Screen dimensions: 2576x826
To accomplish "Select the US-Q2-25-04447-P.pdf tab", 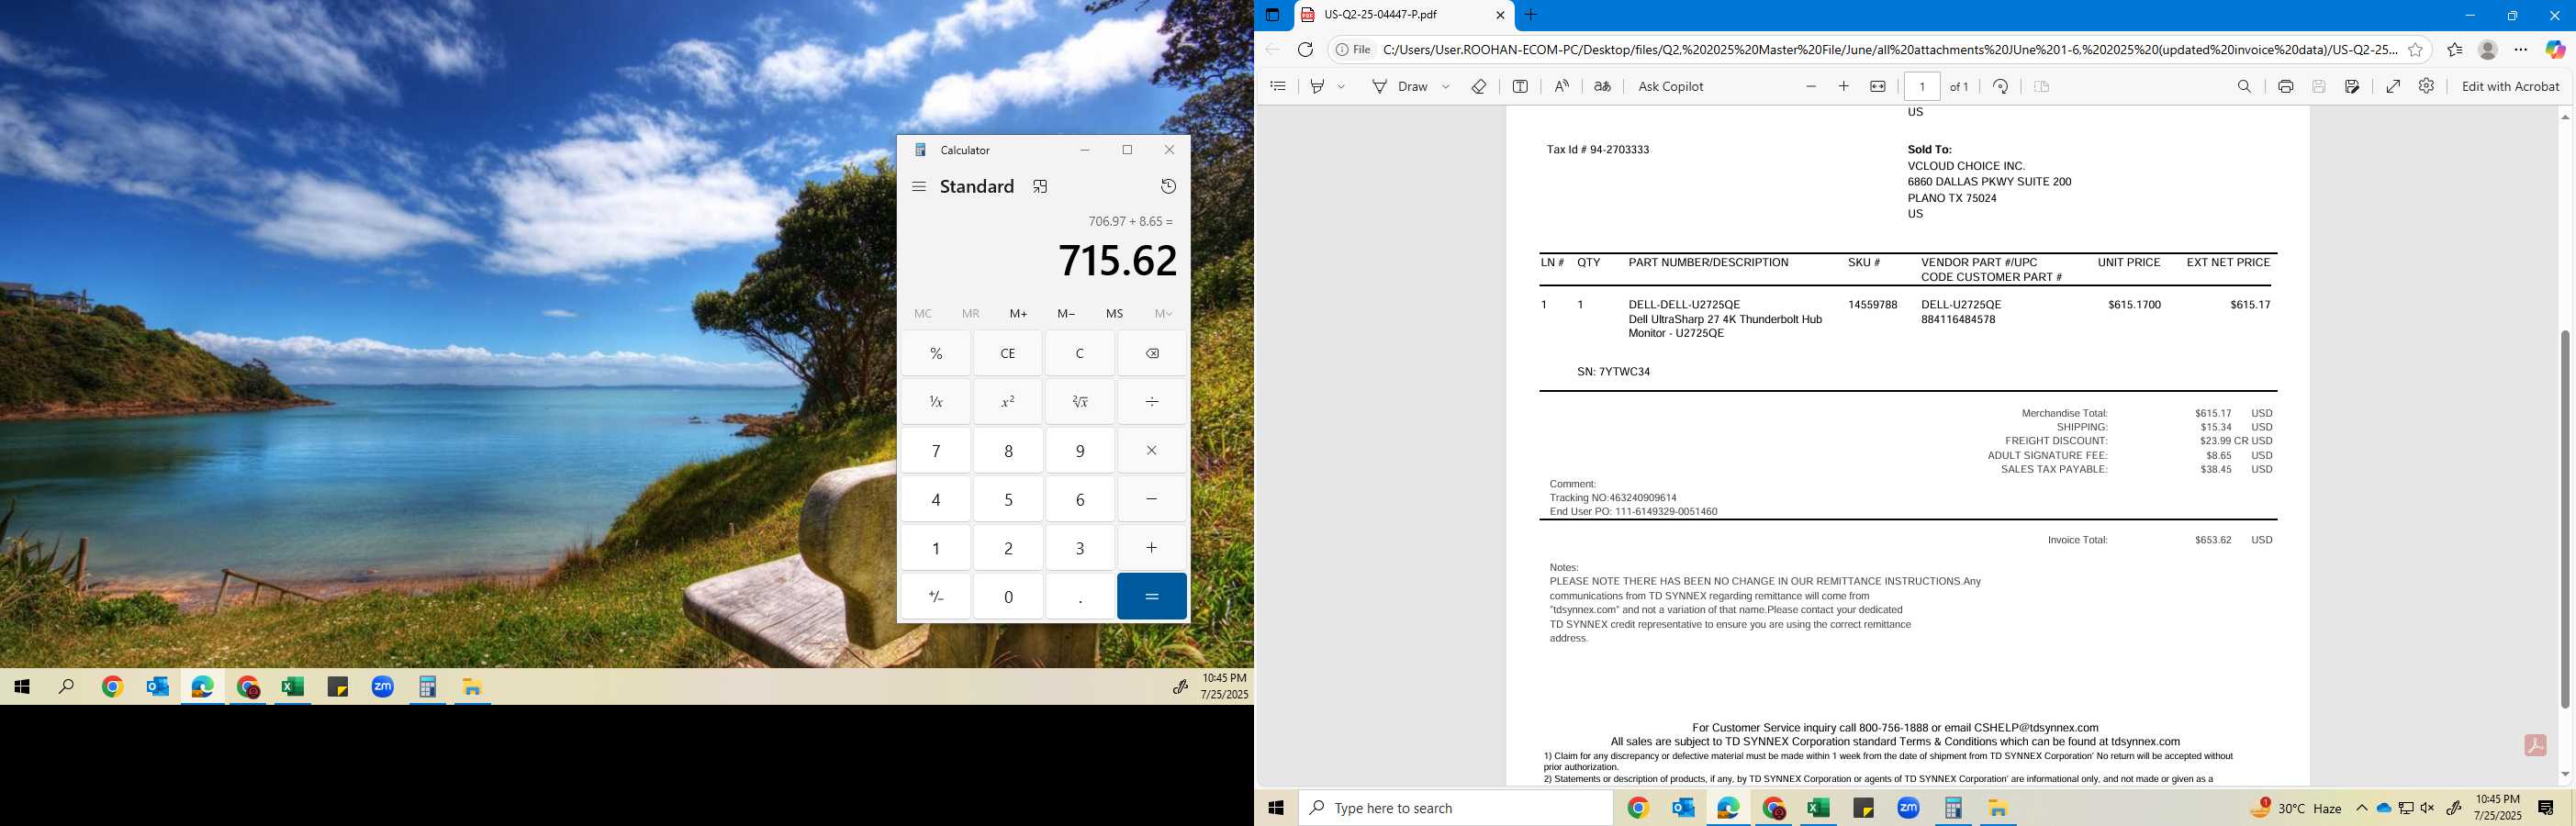I will coord(1402,15).
